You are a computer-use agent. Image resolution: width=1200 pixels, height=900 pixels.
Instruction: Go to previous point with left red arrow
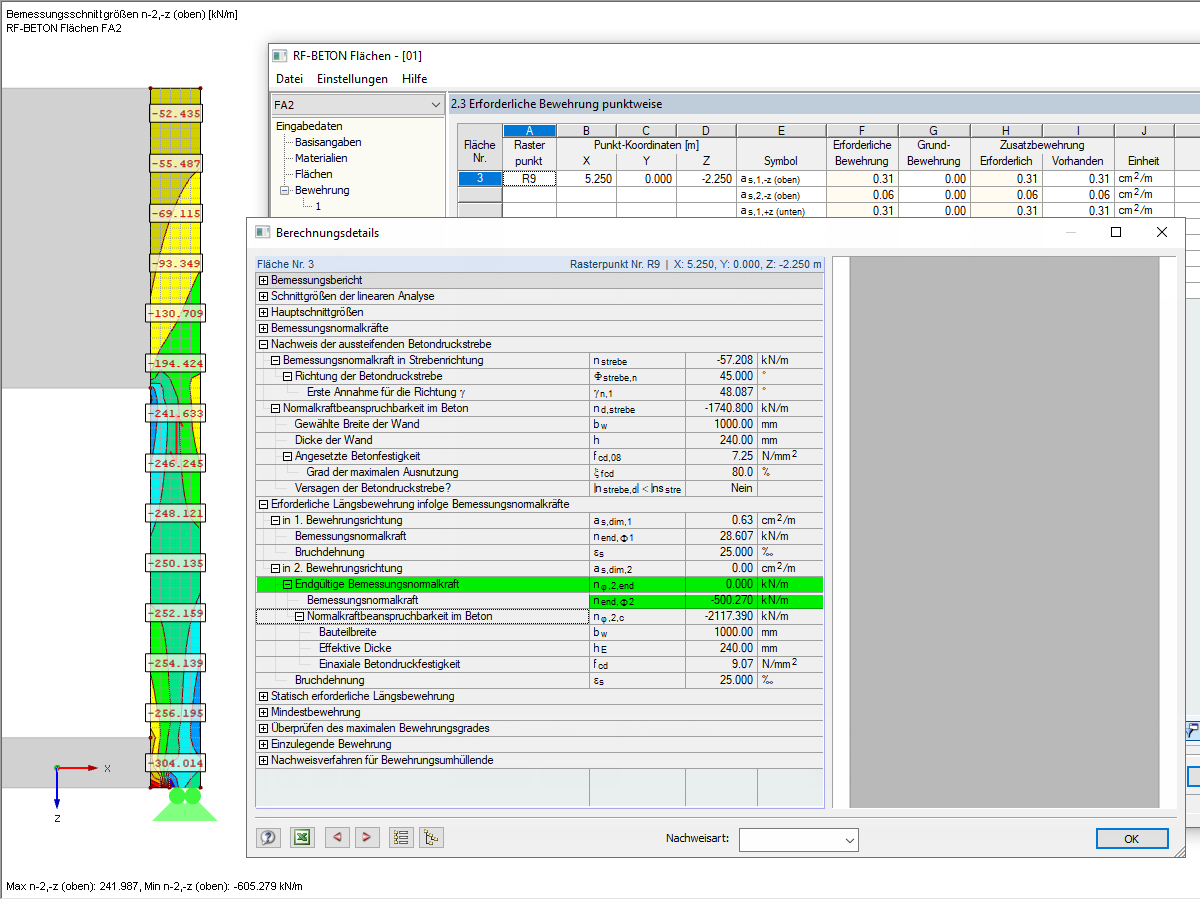coord(337,838)
